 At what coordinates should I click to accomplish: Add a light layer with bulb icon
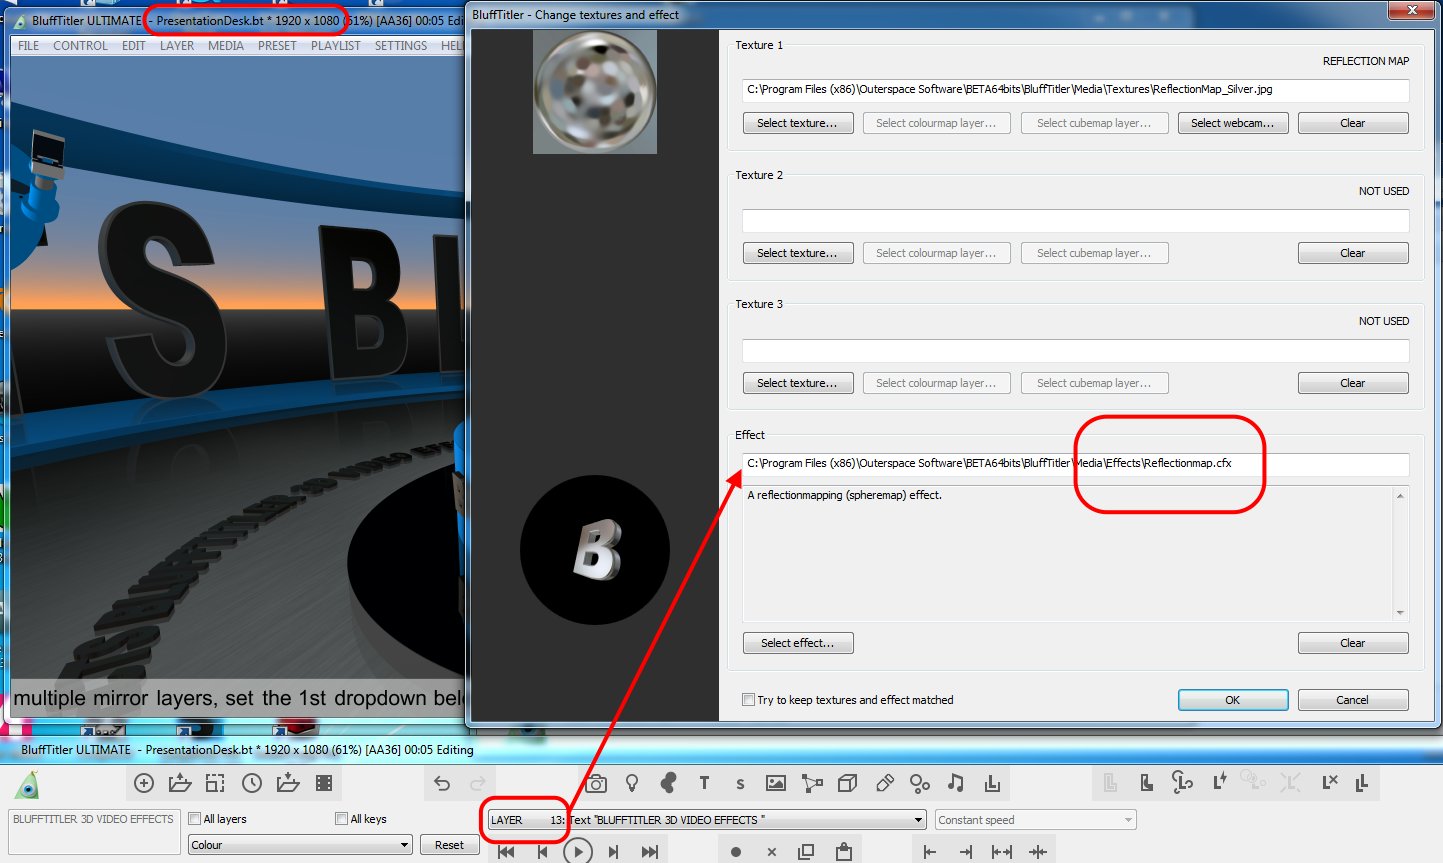click(x=632, y=783)
